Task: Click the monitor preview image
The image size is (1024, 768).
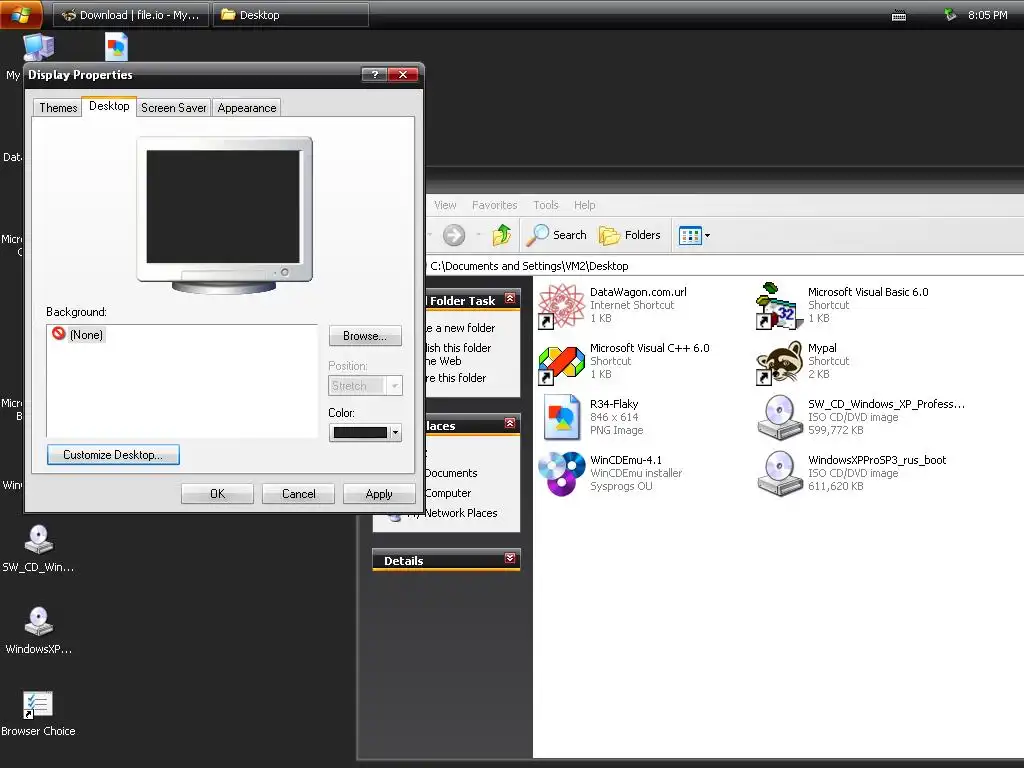Action: 224,216
